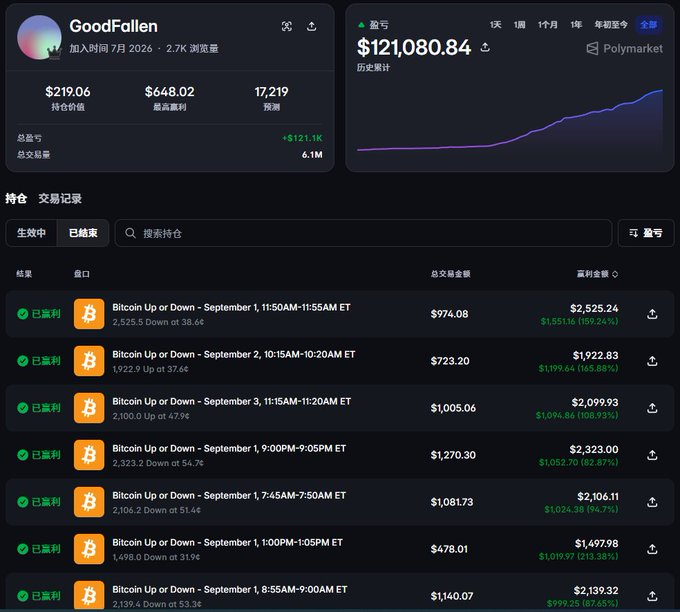Click the $1,270.30 total traded amount
The image size is (680, 612).
tap(453, 455)
